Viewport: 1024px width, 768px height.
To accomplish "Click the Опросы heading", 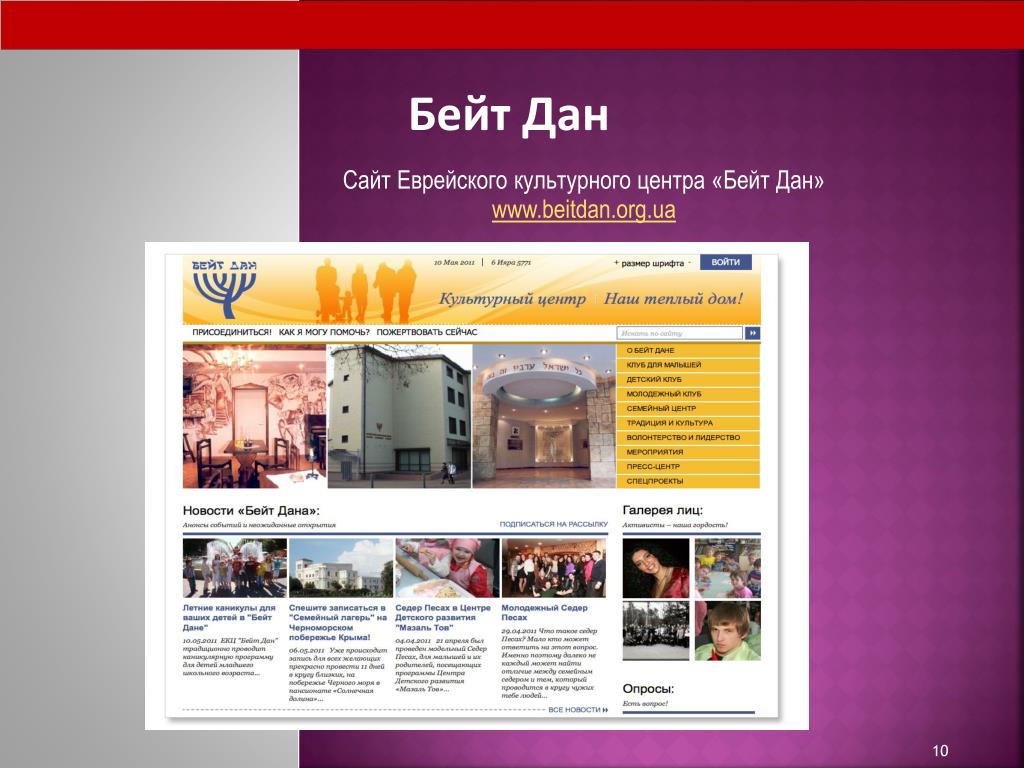I will (648, 689).
